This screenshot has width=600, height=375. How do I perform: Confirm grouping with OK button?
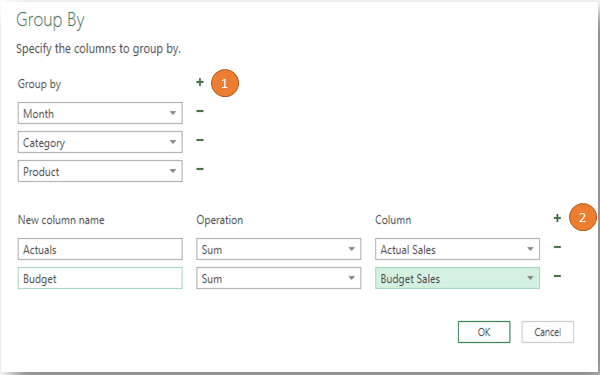click(x=484, y=332)
